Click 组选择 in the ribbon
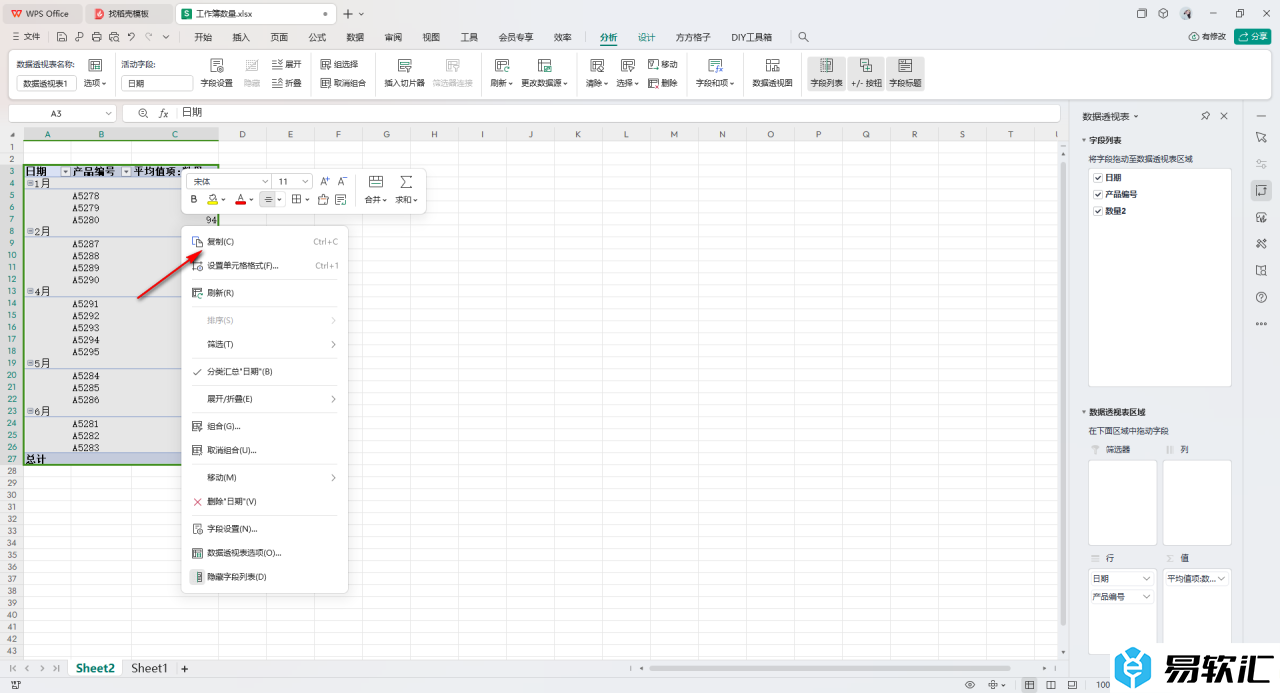The image size is (1280, 693). 339,64
